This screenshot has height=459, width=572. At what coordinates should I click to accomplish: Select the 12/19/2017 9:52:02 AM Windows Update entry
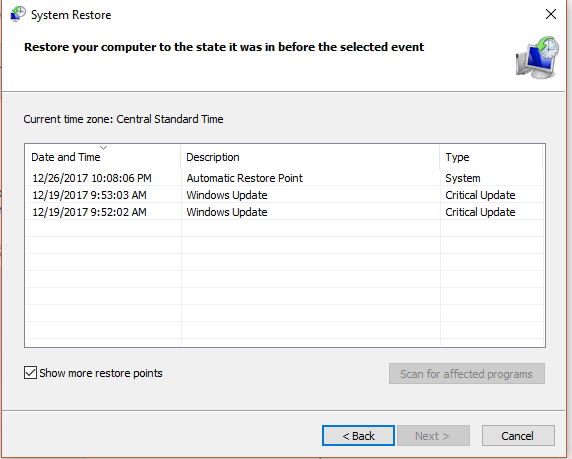pos(285,212)
